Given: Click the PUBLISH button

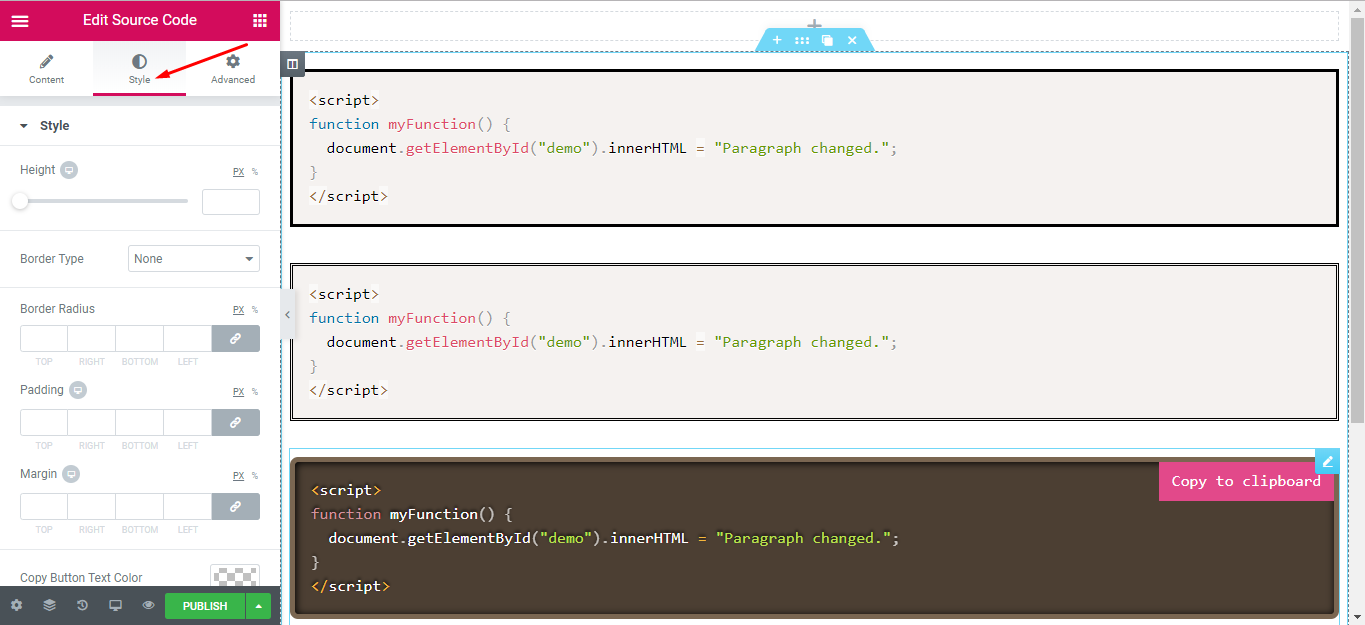Looking at the screenshot, I should 205,606.
